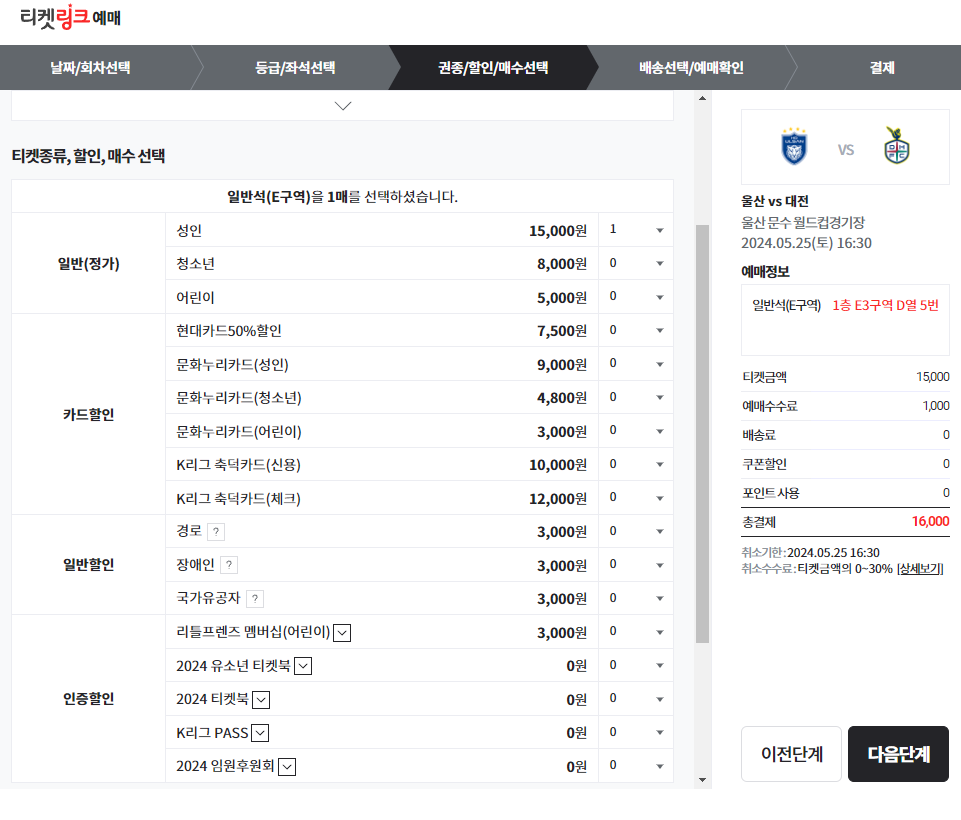Viewport: 961px width, 820px height.
Task: Click the help icon next to 국가유공자
Action: tap(255, 599)
